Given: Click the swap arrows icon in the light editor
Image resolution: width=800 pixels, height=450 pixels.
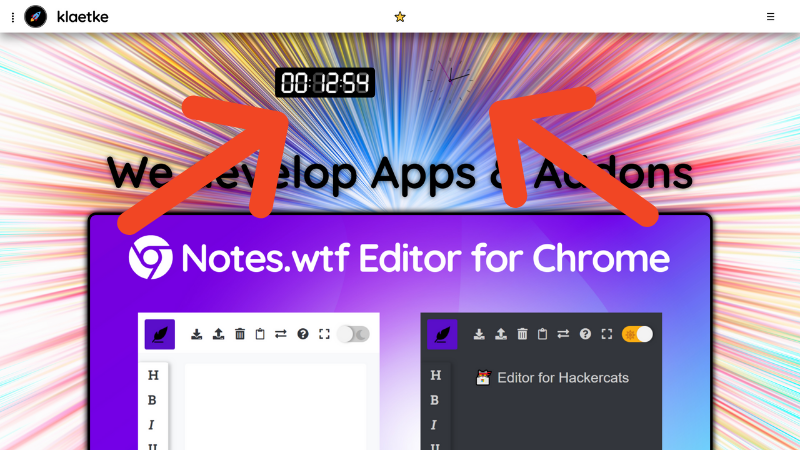Looking at the screenshot, I should click(281, 334).
